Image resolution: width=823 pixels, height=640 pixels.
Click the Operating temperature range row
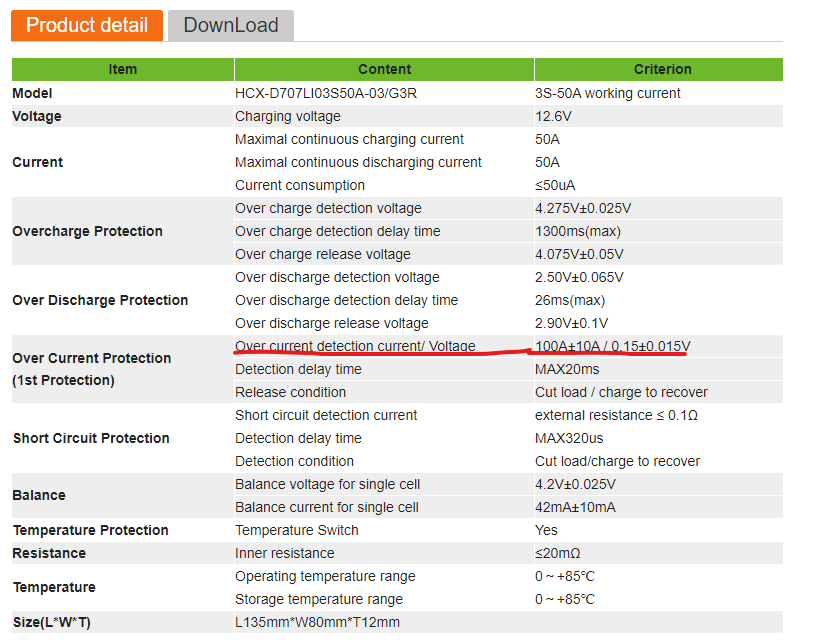(509, 576)
